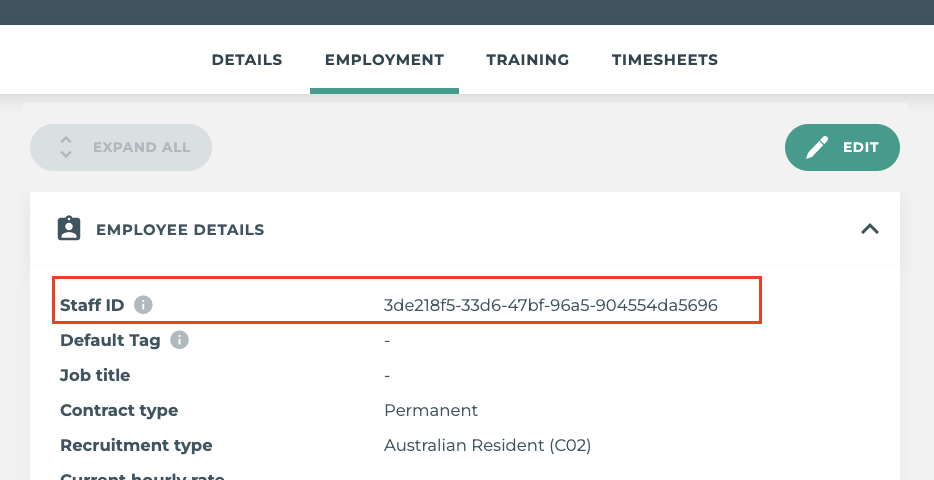Go to the Timesheets tab
Screen dimensions: 934x480
click(664, 60)
